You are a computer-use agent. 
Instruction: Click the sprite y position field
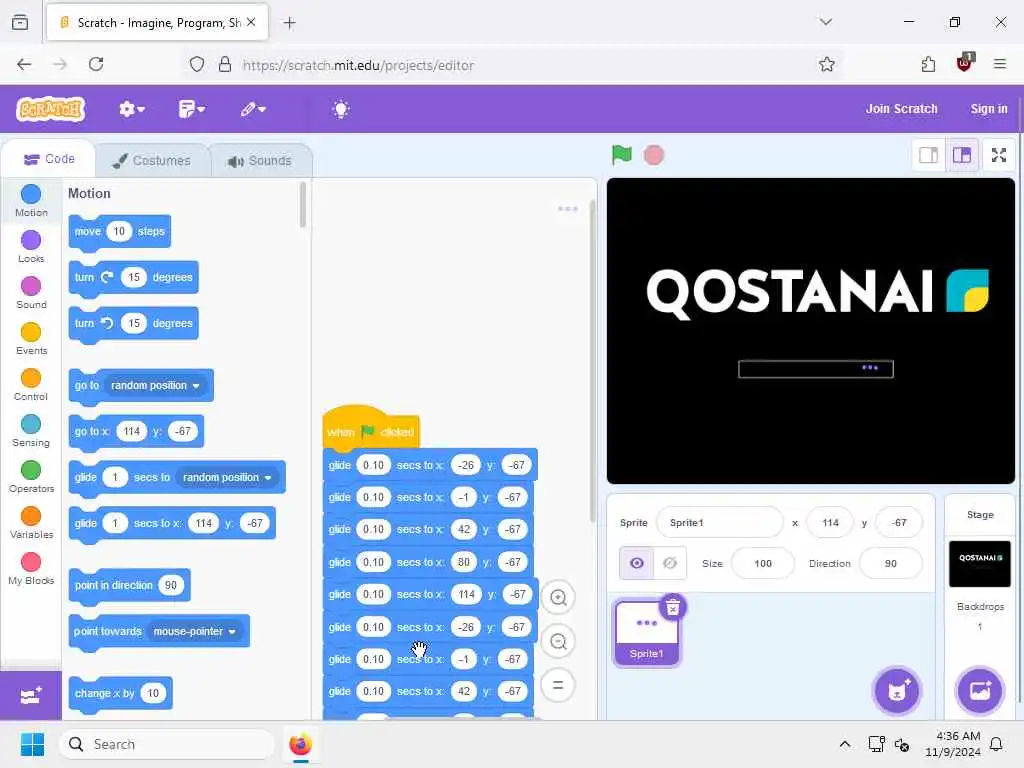899,522
